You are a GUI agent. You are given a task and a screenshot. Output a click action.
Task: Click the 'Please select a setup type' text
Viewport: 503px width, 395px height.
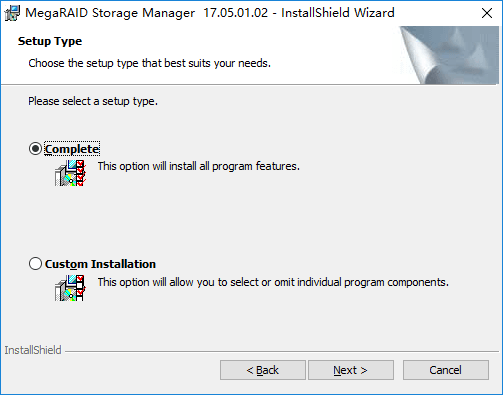tap(93, 101)
